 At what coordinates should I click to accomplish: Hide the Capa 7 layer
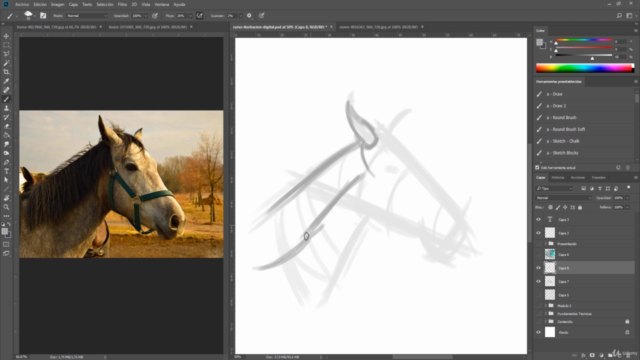tap(538, 282)
